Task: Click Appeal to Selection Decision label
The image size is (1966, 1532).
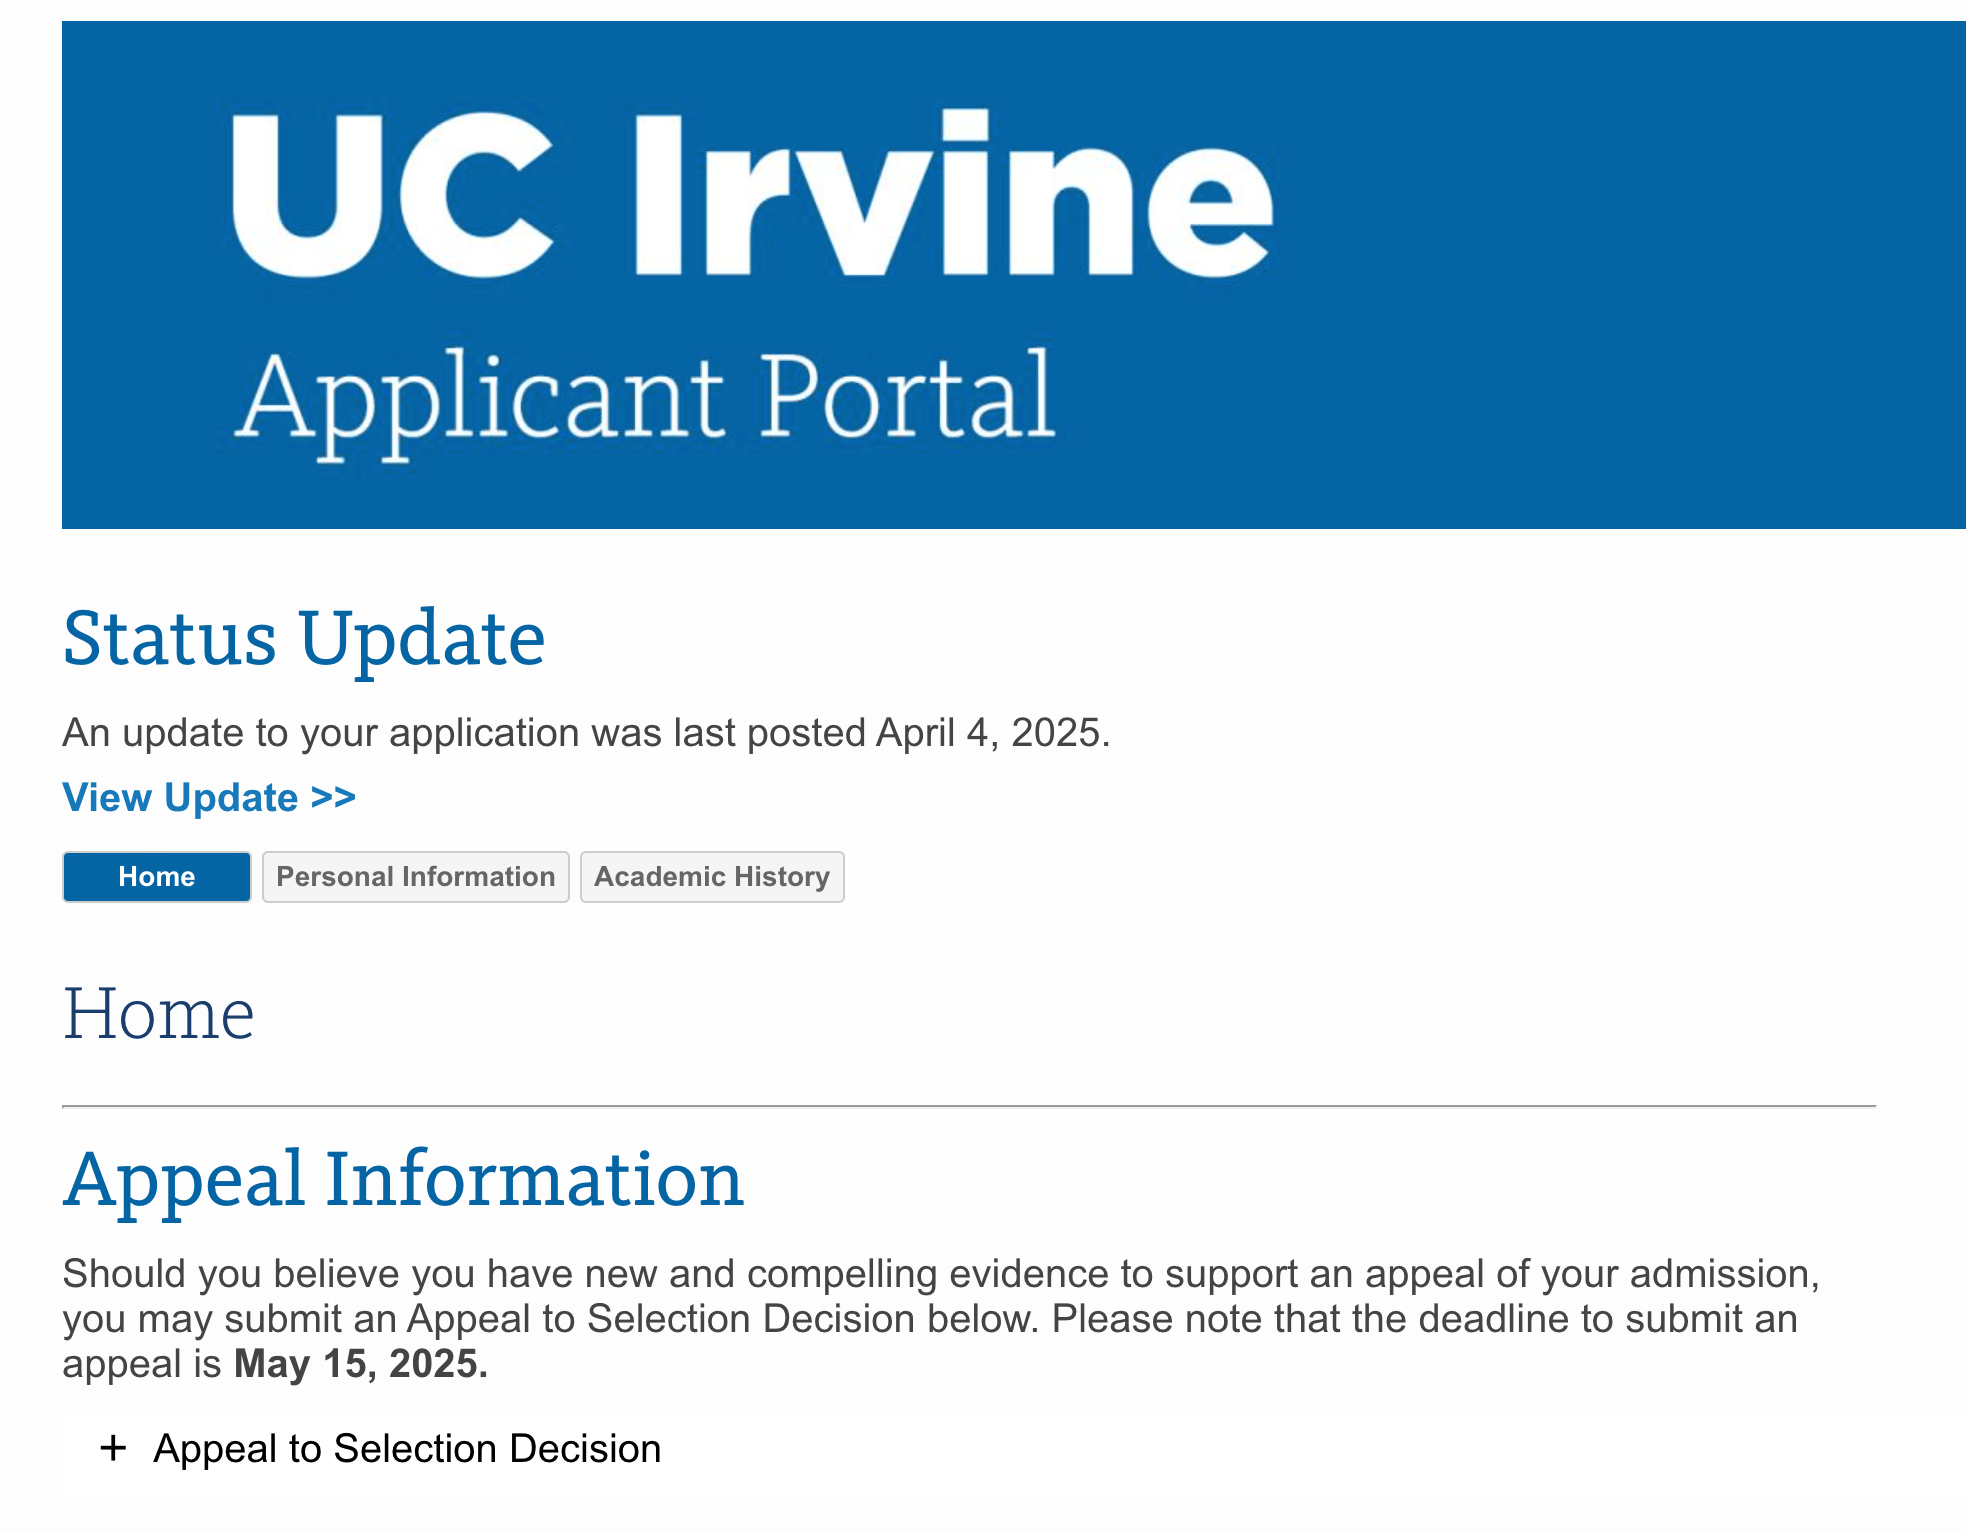Action: click(x=407, y=1448)
